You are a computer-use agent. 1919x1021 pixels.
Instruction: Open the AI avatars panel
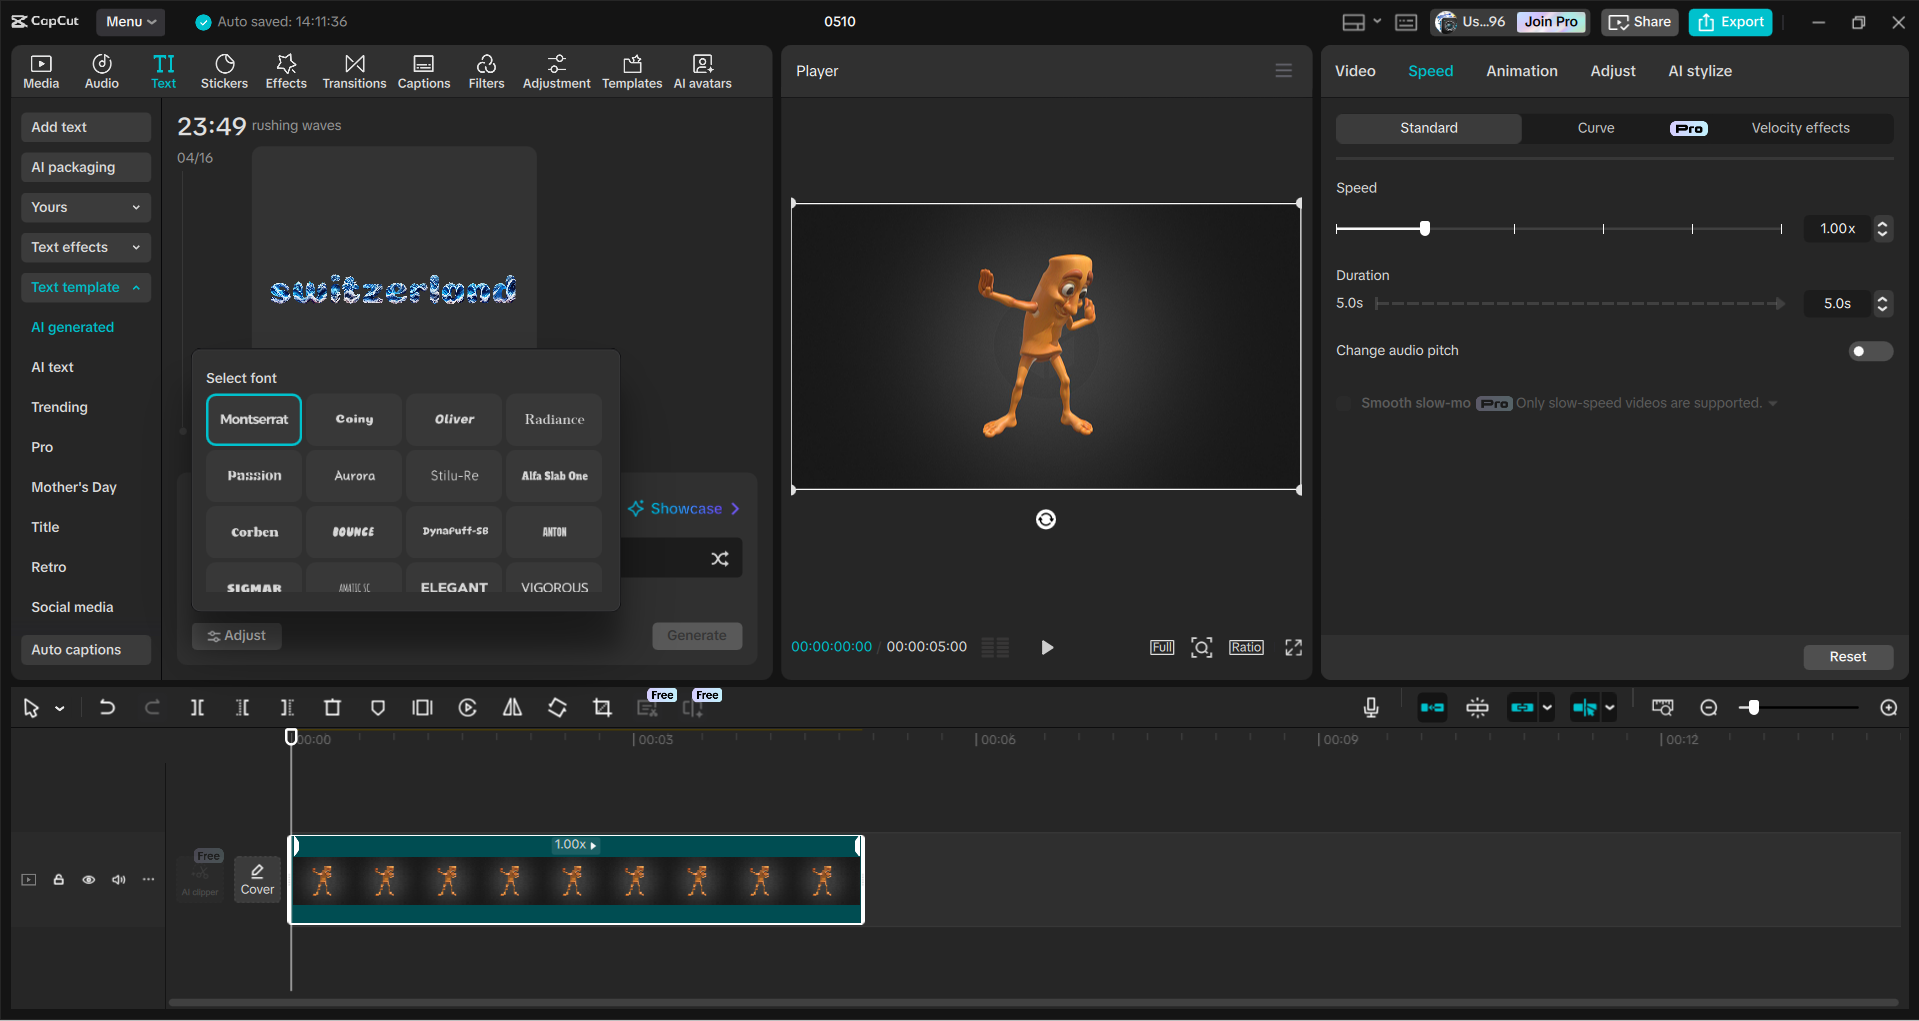[702, 70]
